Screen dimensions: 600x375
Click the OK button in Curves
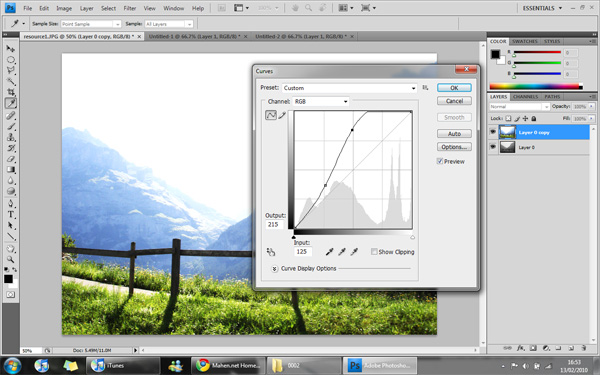pos(454,88)
